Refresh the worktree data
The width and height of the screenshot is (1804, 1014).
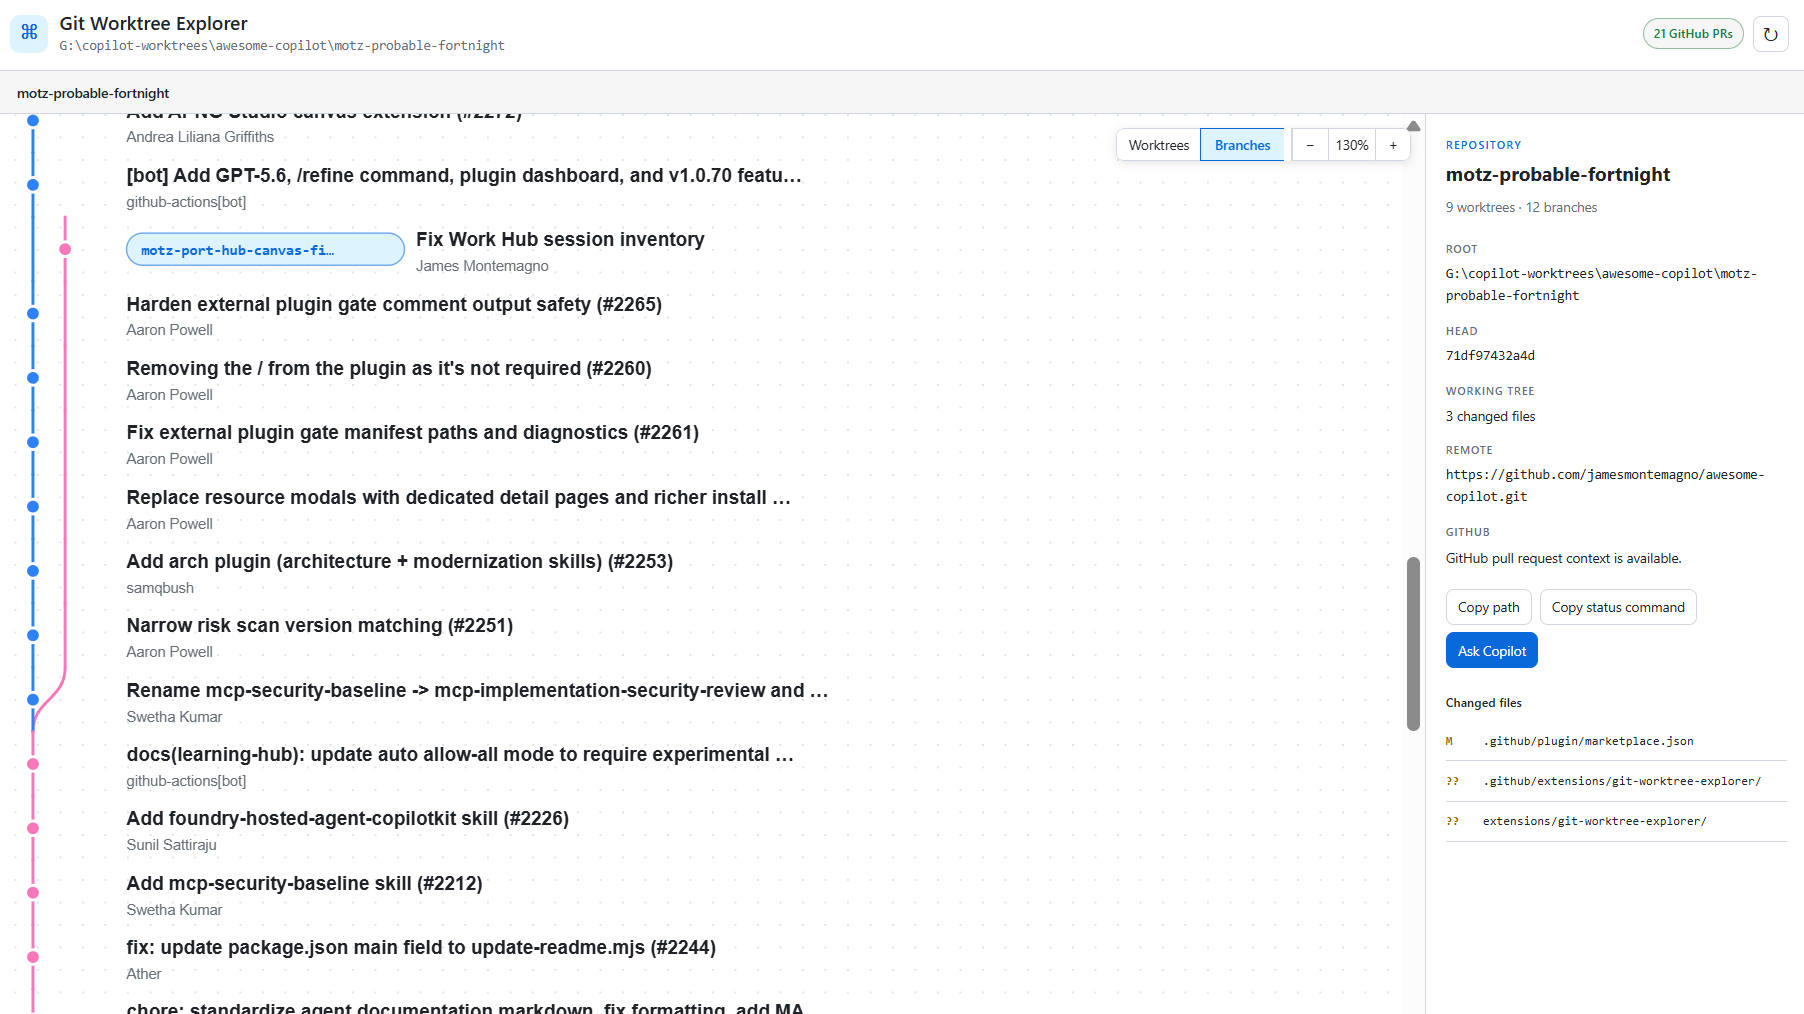point(1770,34)
